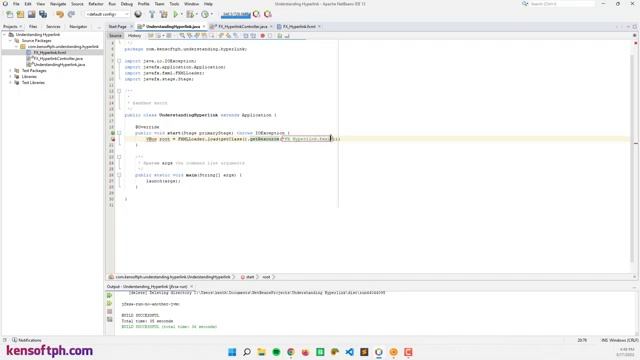Screen dimensions: 640x360
Task: Switch to FX_Hyperlink.fxml editor tab
Action: point(298,27)
